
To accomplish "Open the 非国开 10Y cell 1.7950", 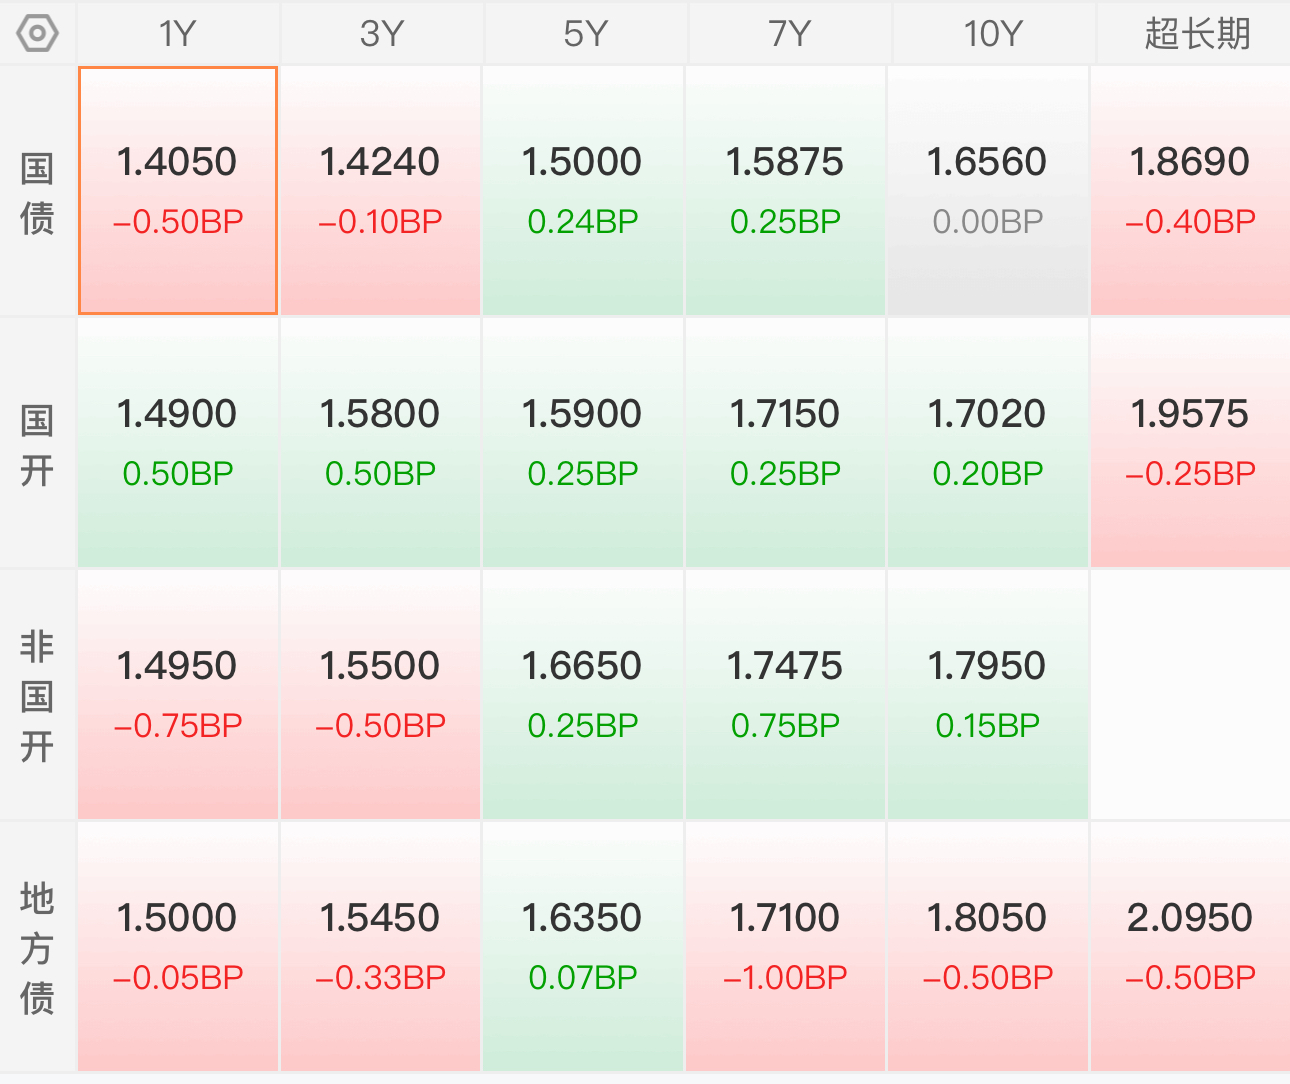I will click(x=987, y=695).
